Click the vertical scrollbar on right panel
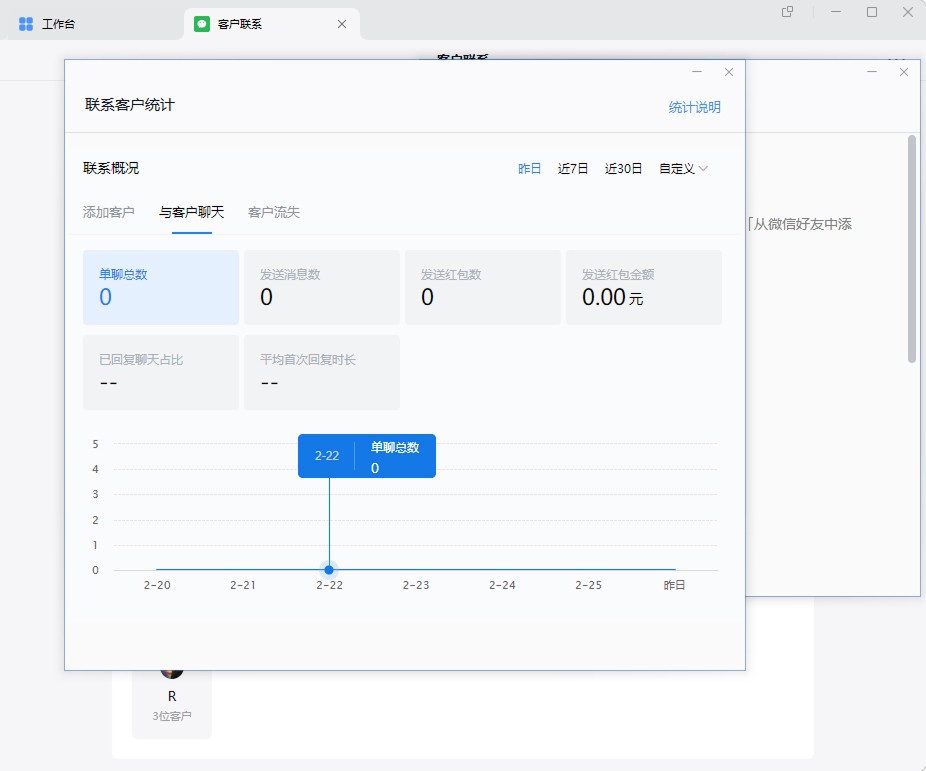The image size is (926, 771). click(911, 250)
